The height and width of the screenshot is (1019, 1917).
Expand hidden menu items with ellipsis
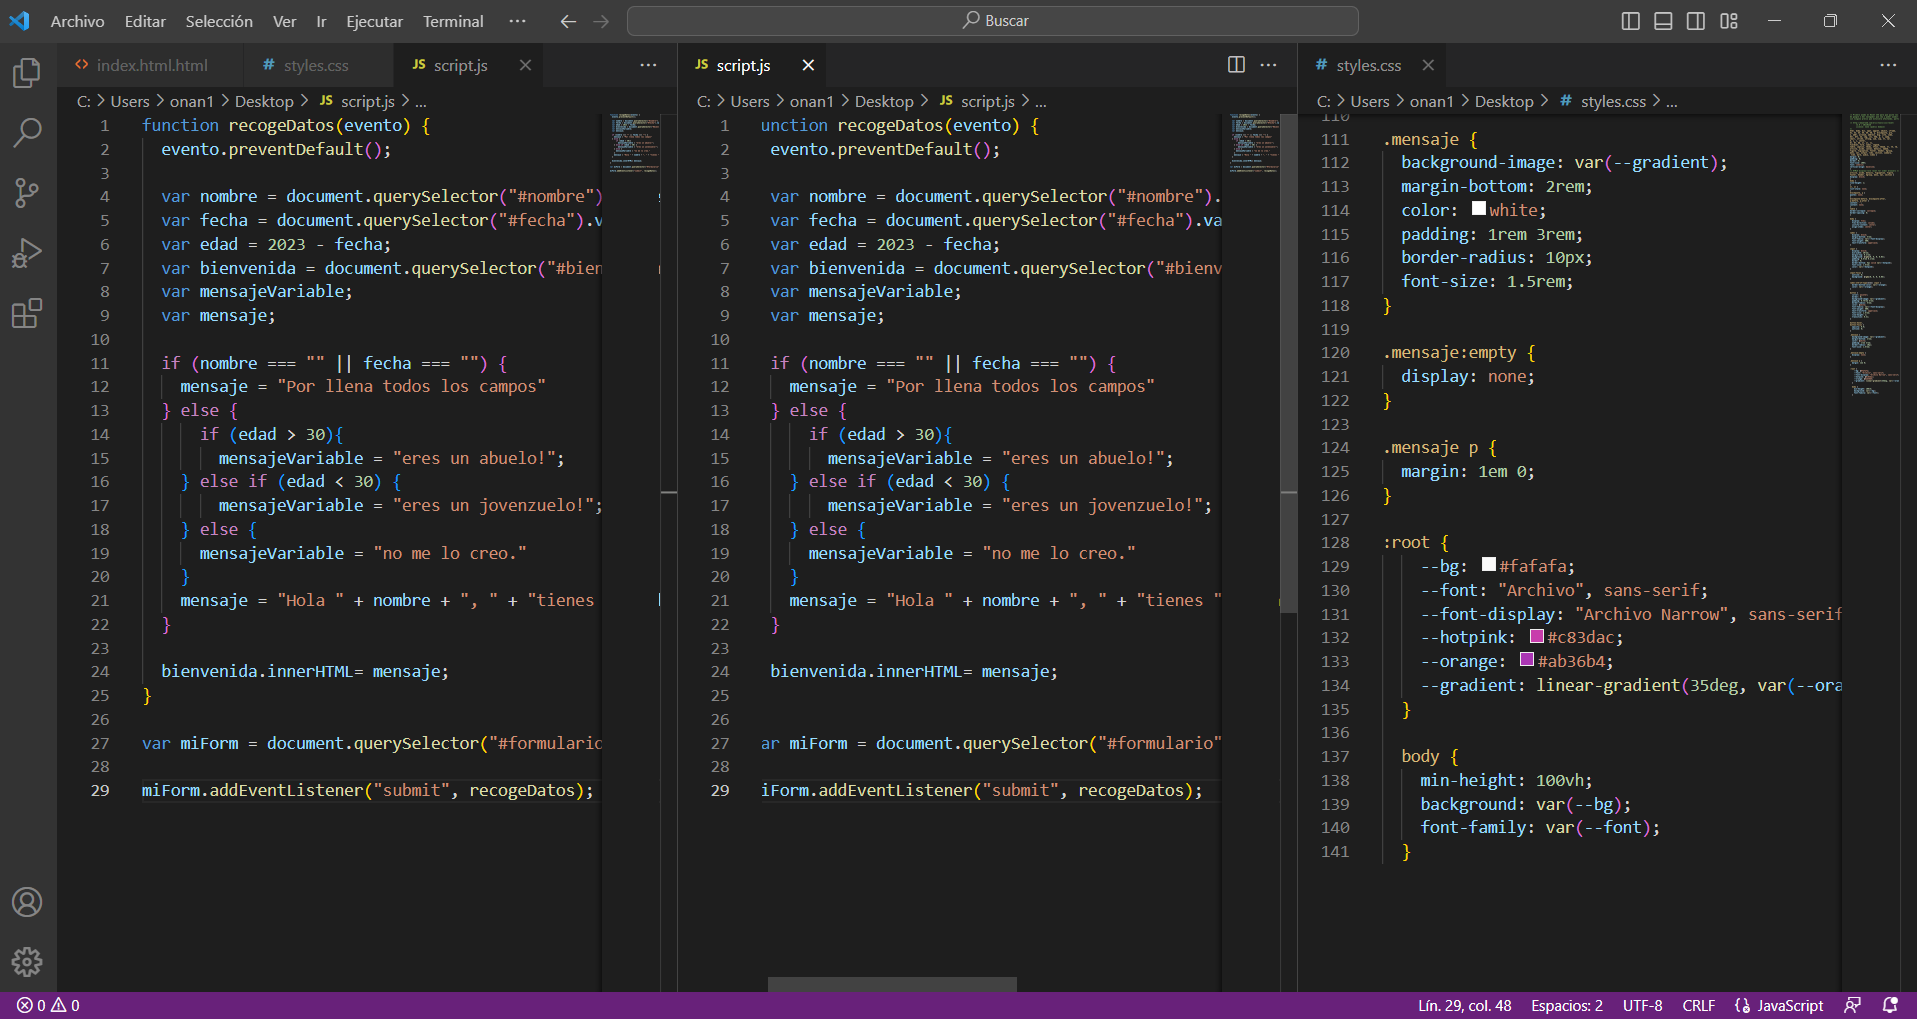pyautogui.click(x=517, y=21)
